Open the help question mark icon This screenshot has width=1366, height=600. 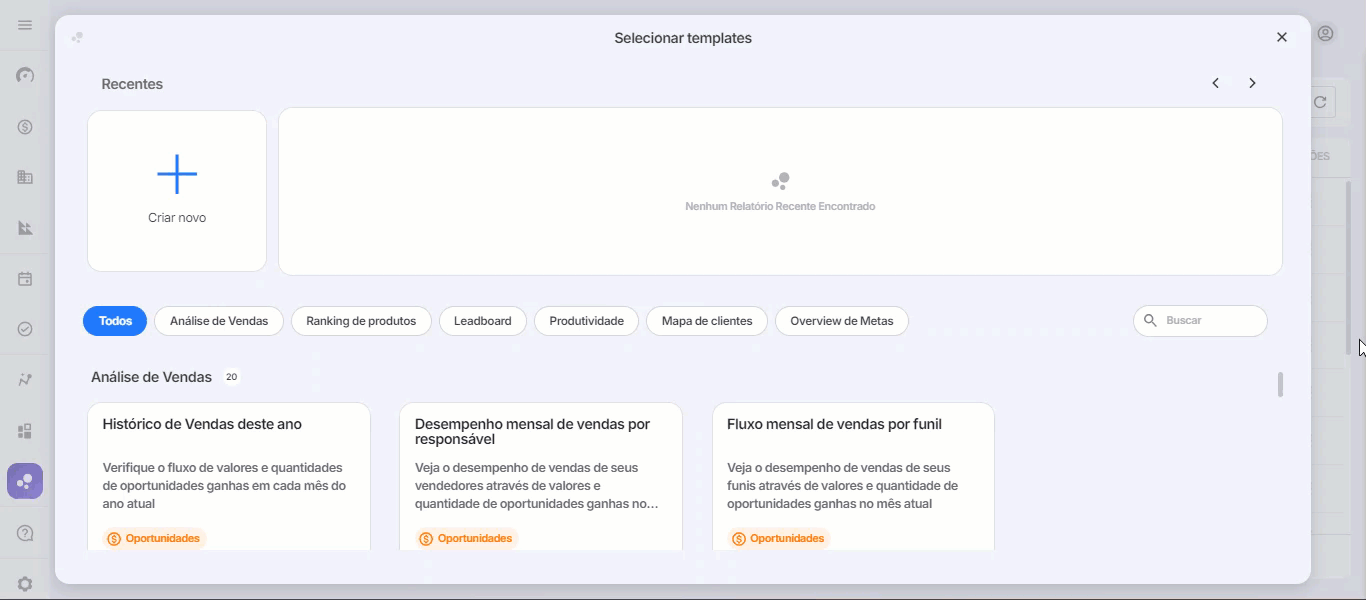(x=25, y=533)
